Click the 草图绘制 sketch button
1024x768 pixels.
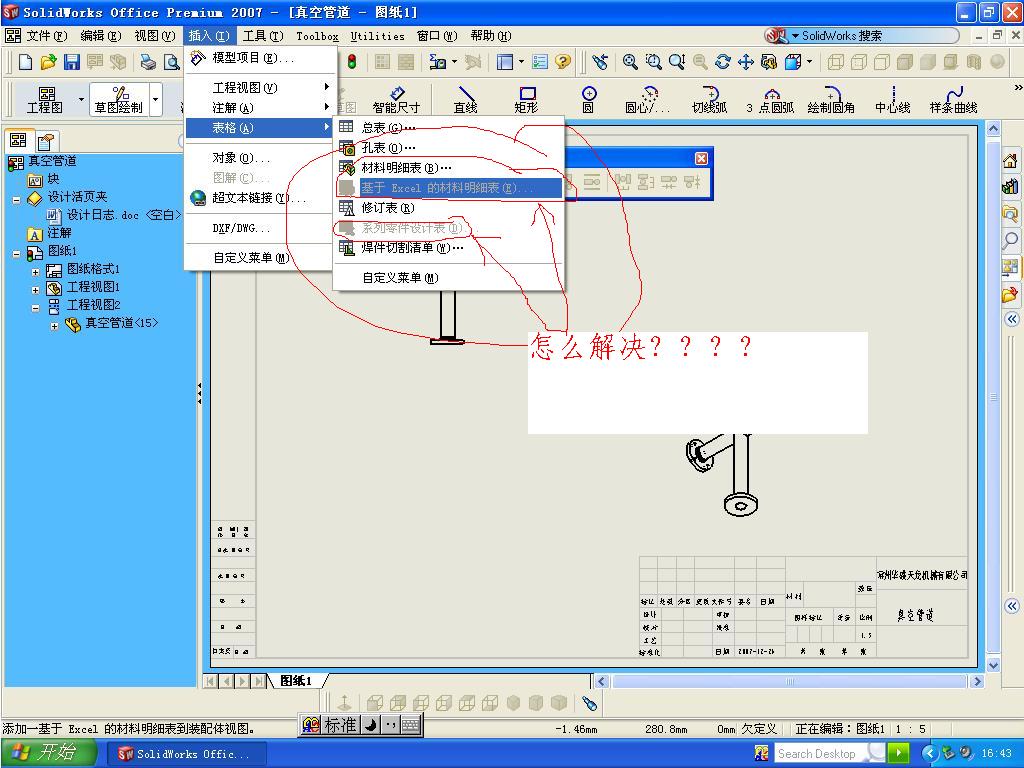[118, 99]
